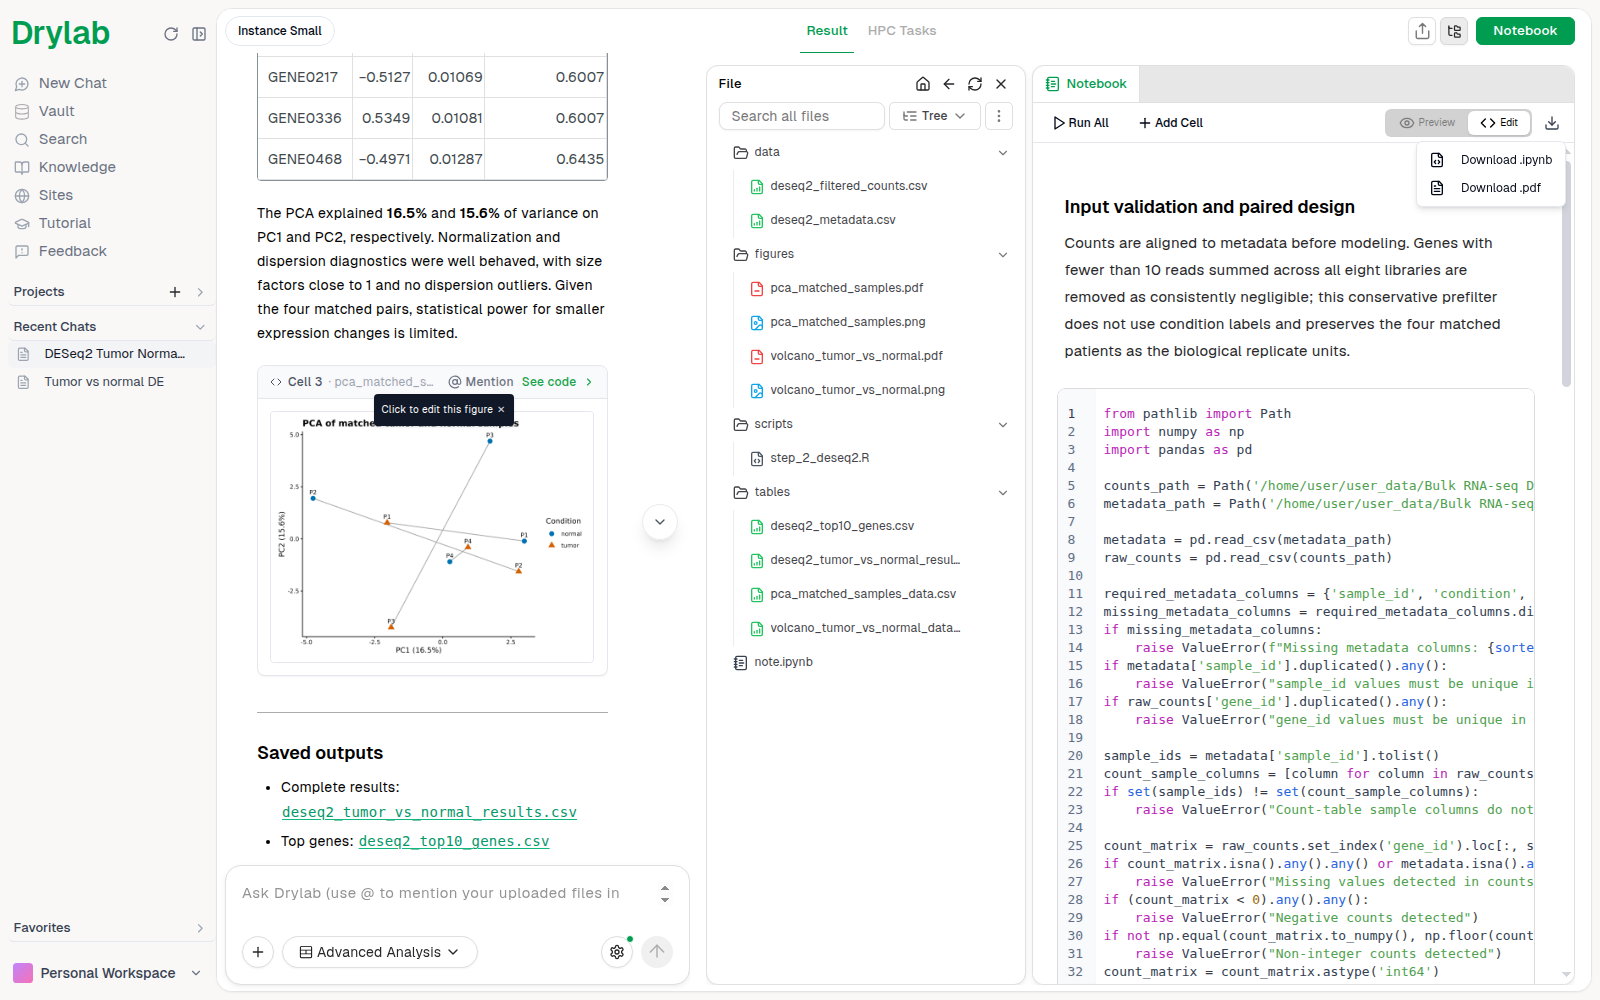This screenshot has width=1600, height=1000.
Task: Add attachment with plus button in chat
Action: [x=258, y=952]
